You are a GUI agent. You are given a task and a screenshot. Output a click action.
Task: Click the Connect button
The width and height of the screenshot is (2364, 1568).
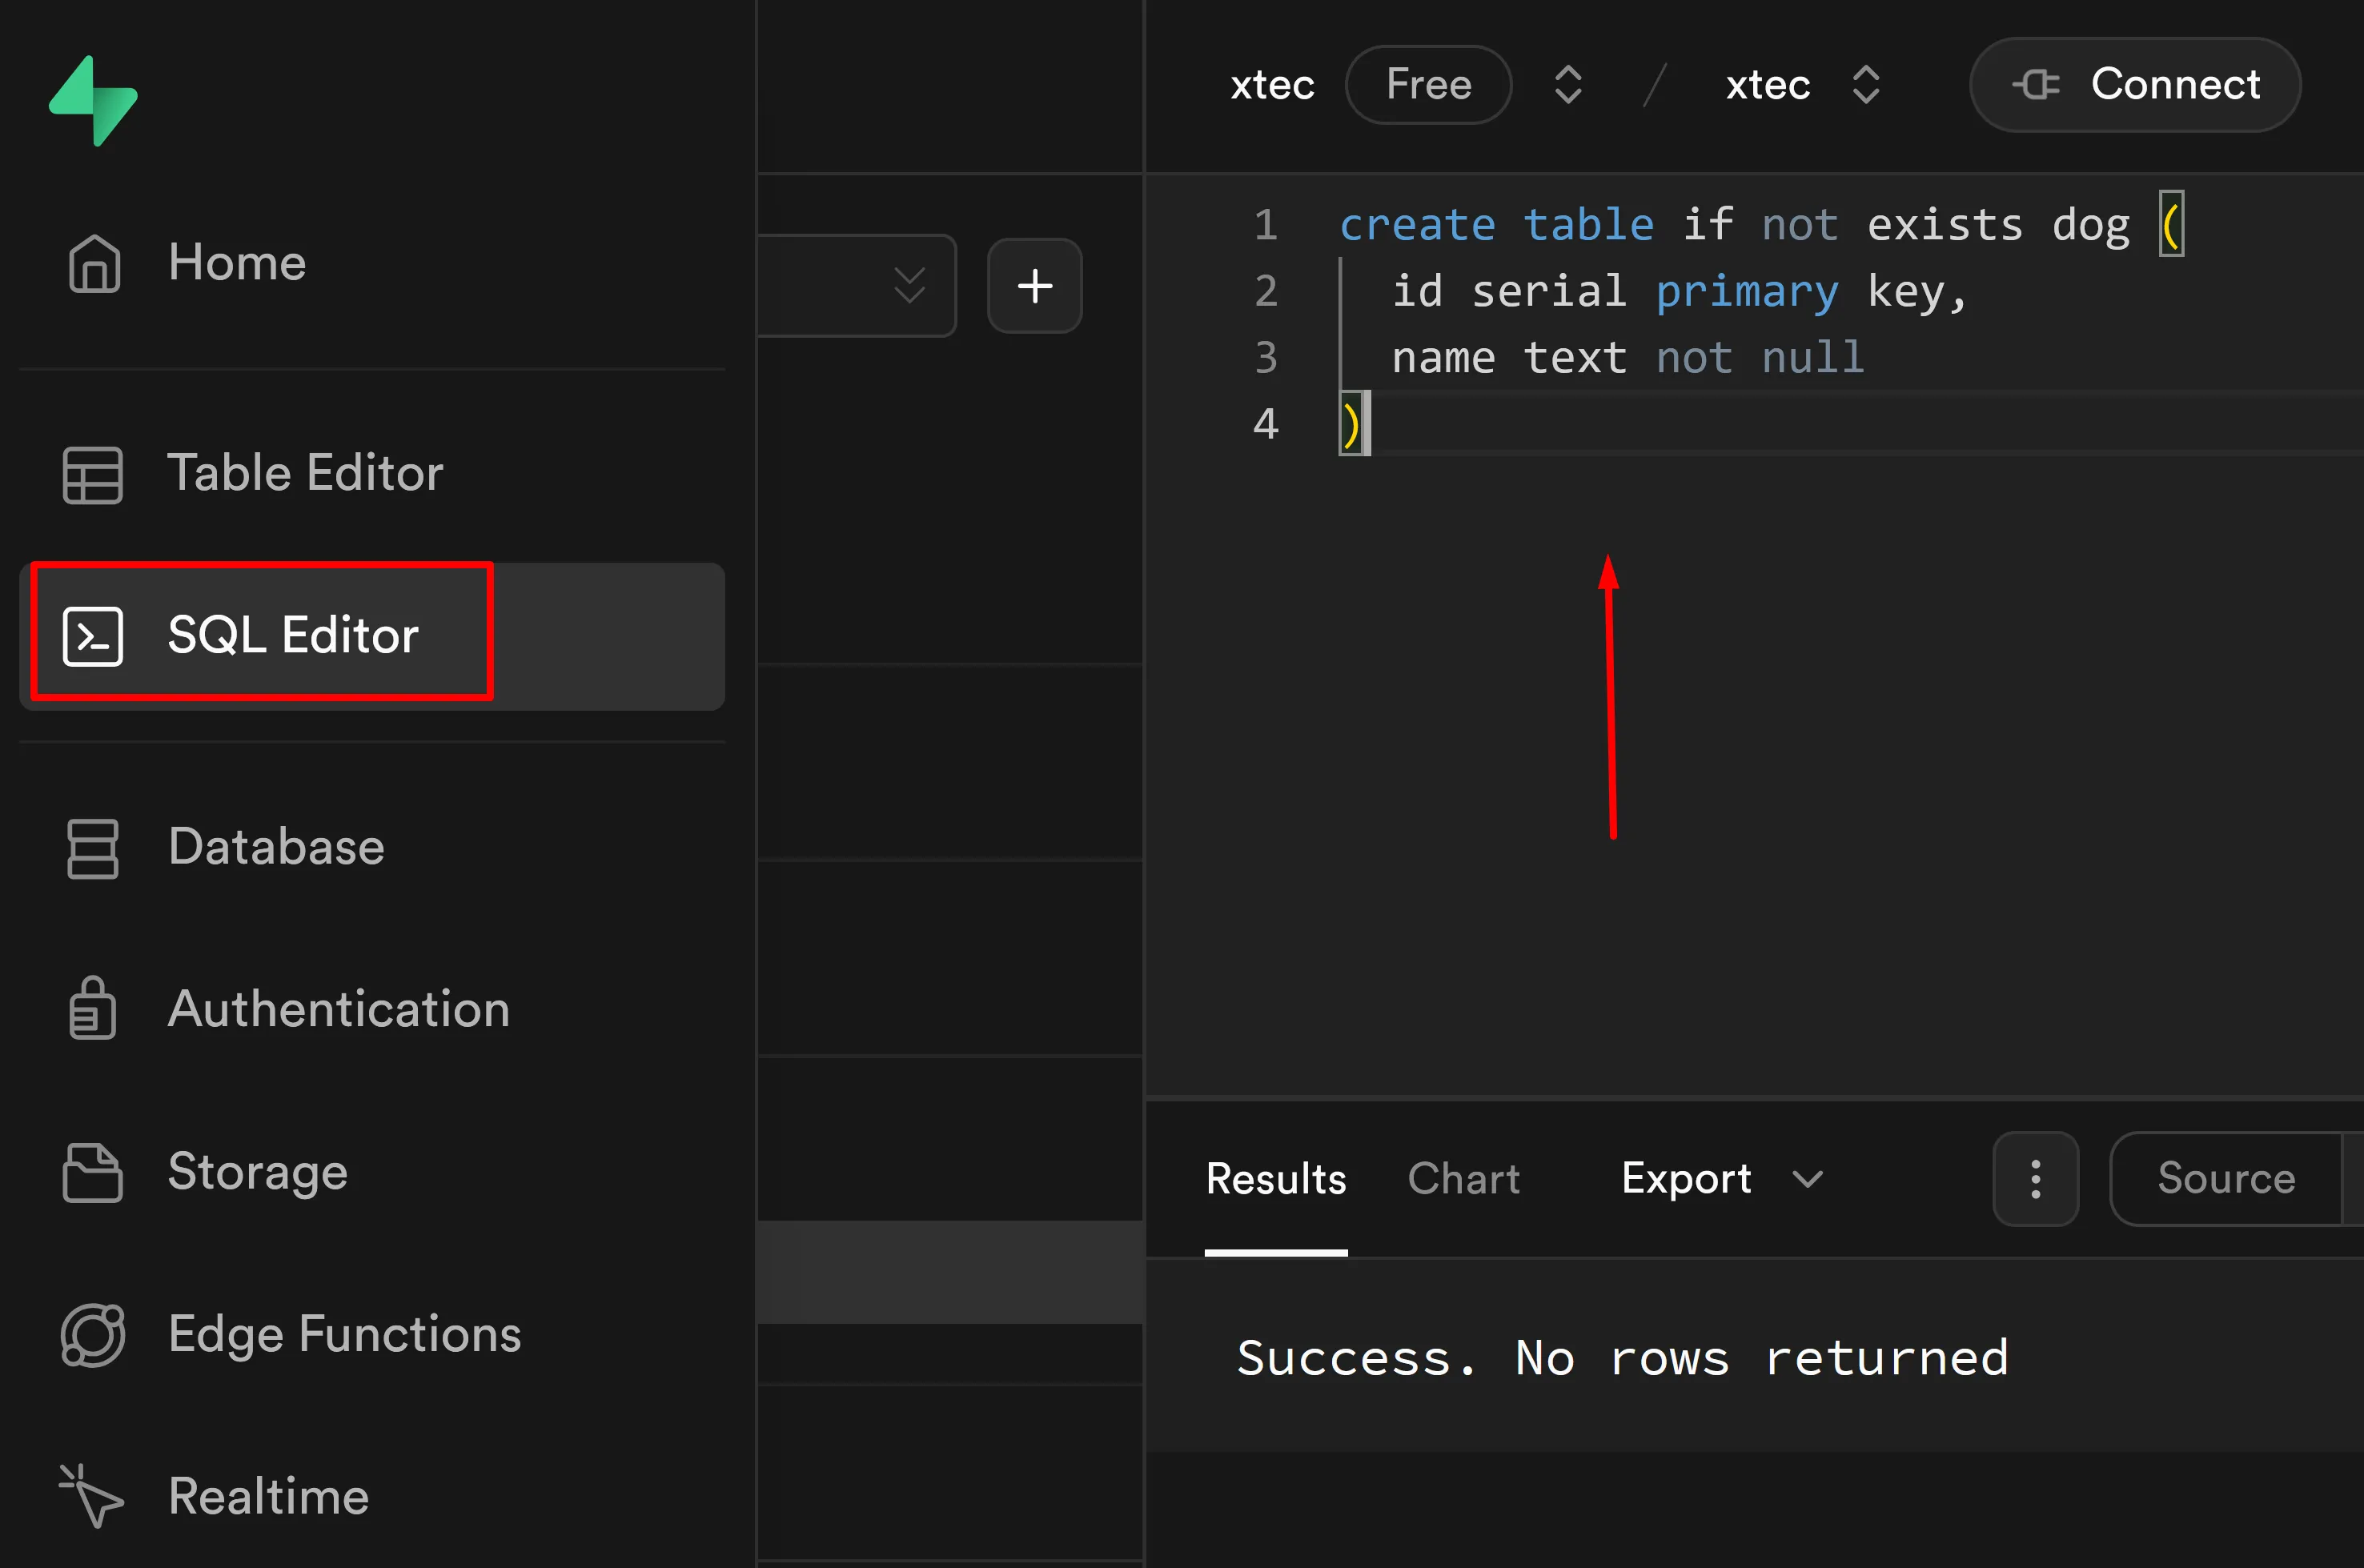2134,85
